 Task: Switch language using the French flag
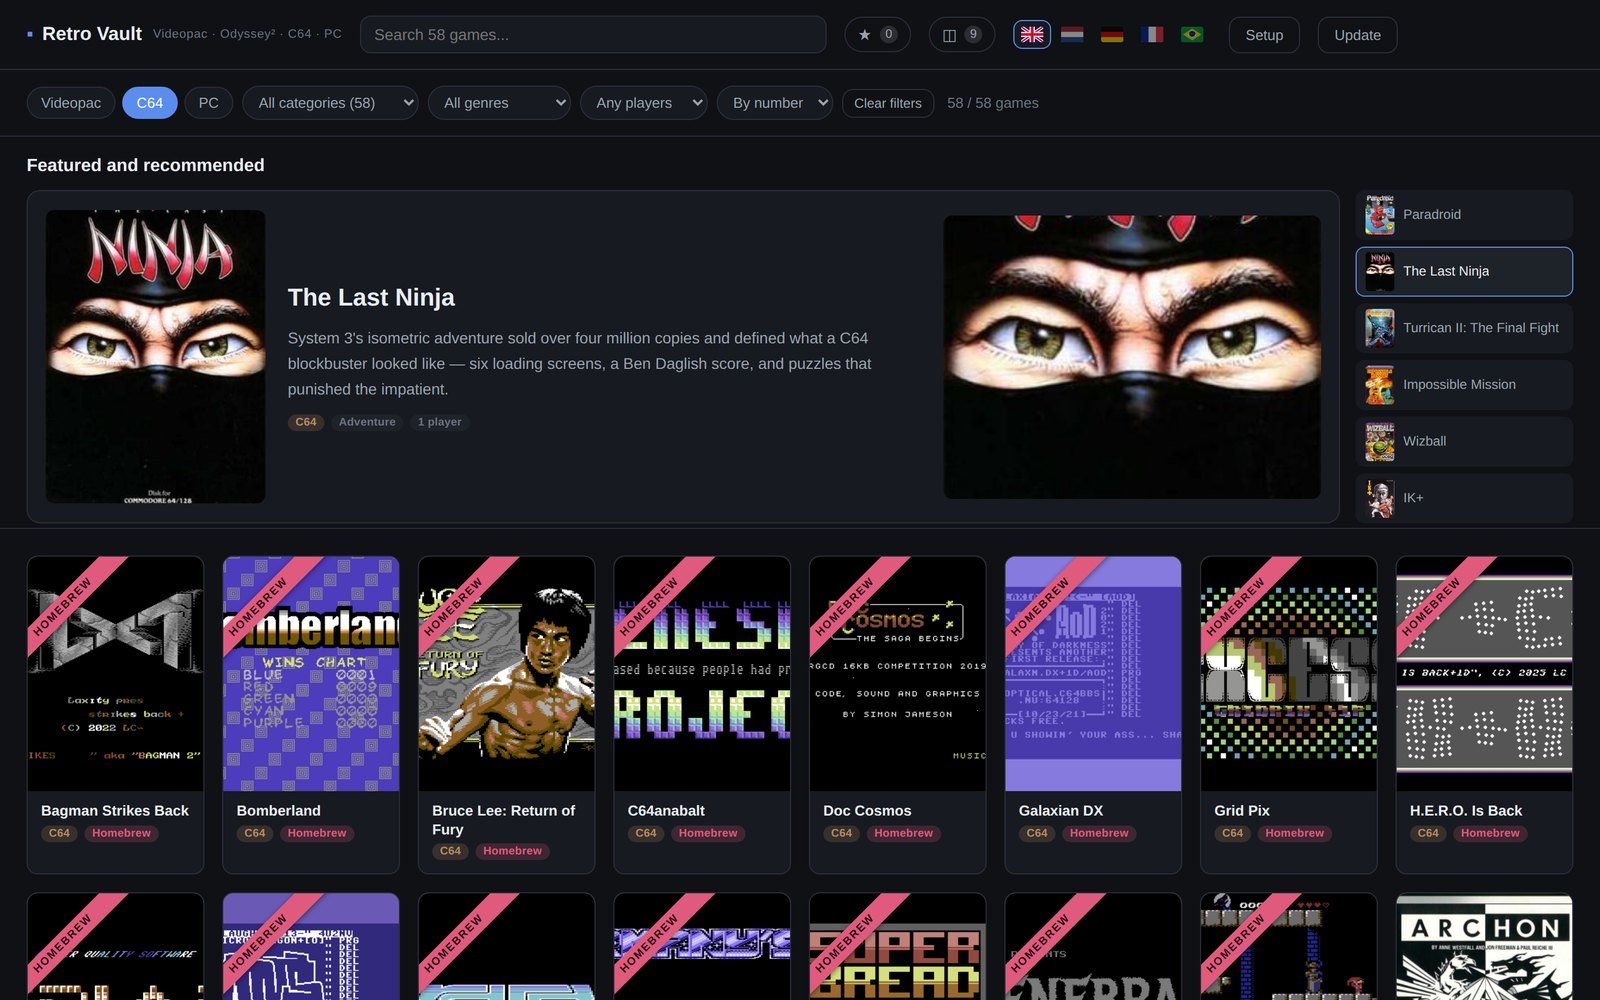(x=1152, y=35)
